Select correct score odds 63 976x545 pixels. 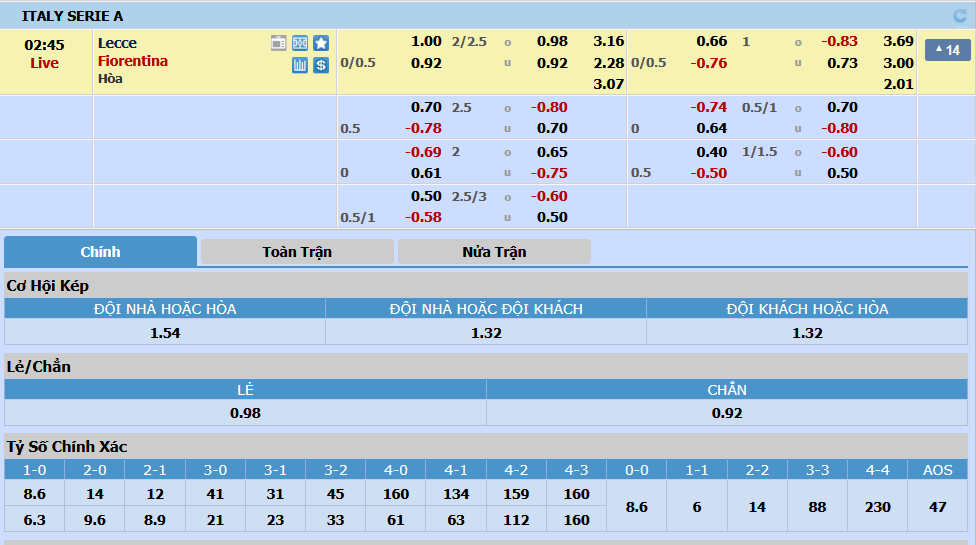coord(456,519)
